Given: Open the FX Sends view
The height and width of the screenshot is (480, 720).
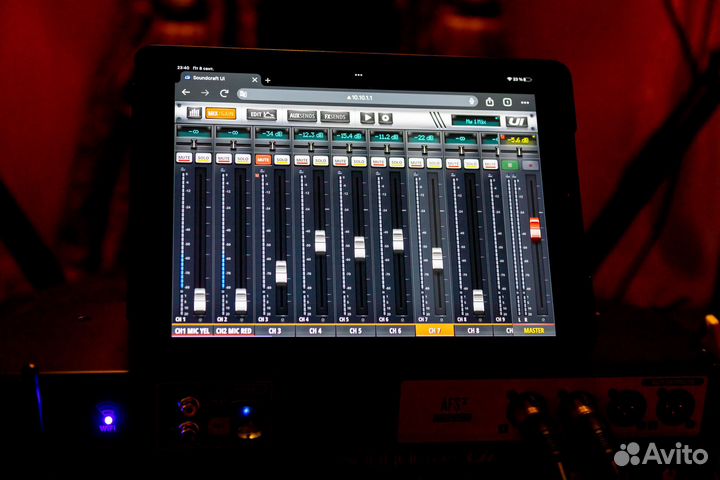Looking at the screenshot, I should tap(335, 117).
